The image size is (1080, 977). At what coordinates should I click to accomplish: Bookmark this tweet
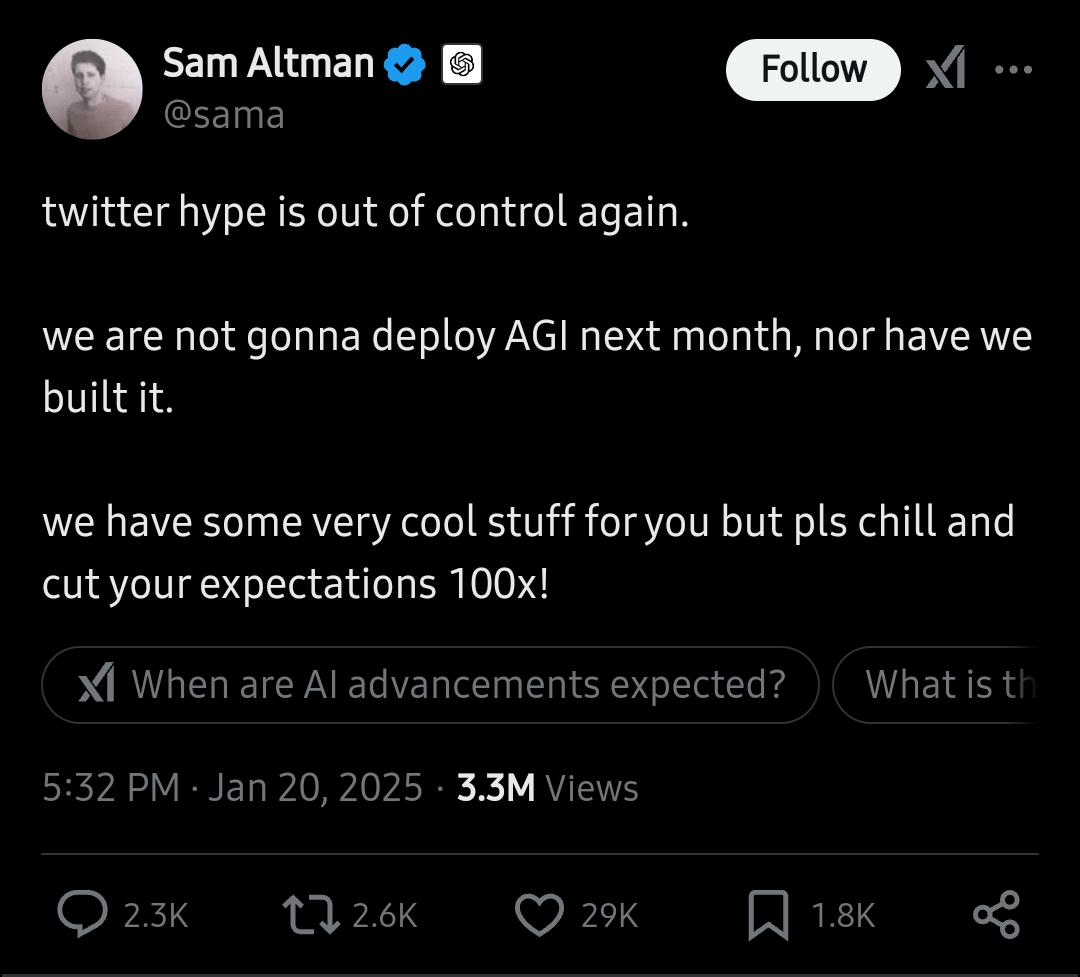pos(768,914)
